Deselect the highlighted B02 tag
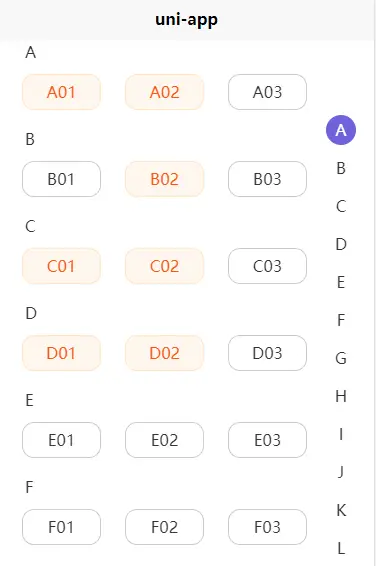 [x=165, y=179]
